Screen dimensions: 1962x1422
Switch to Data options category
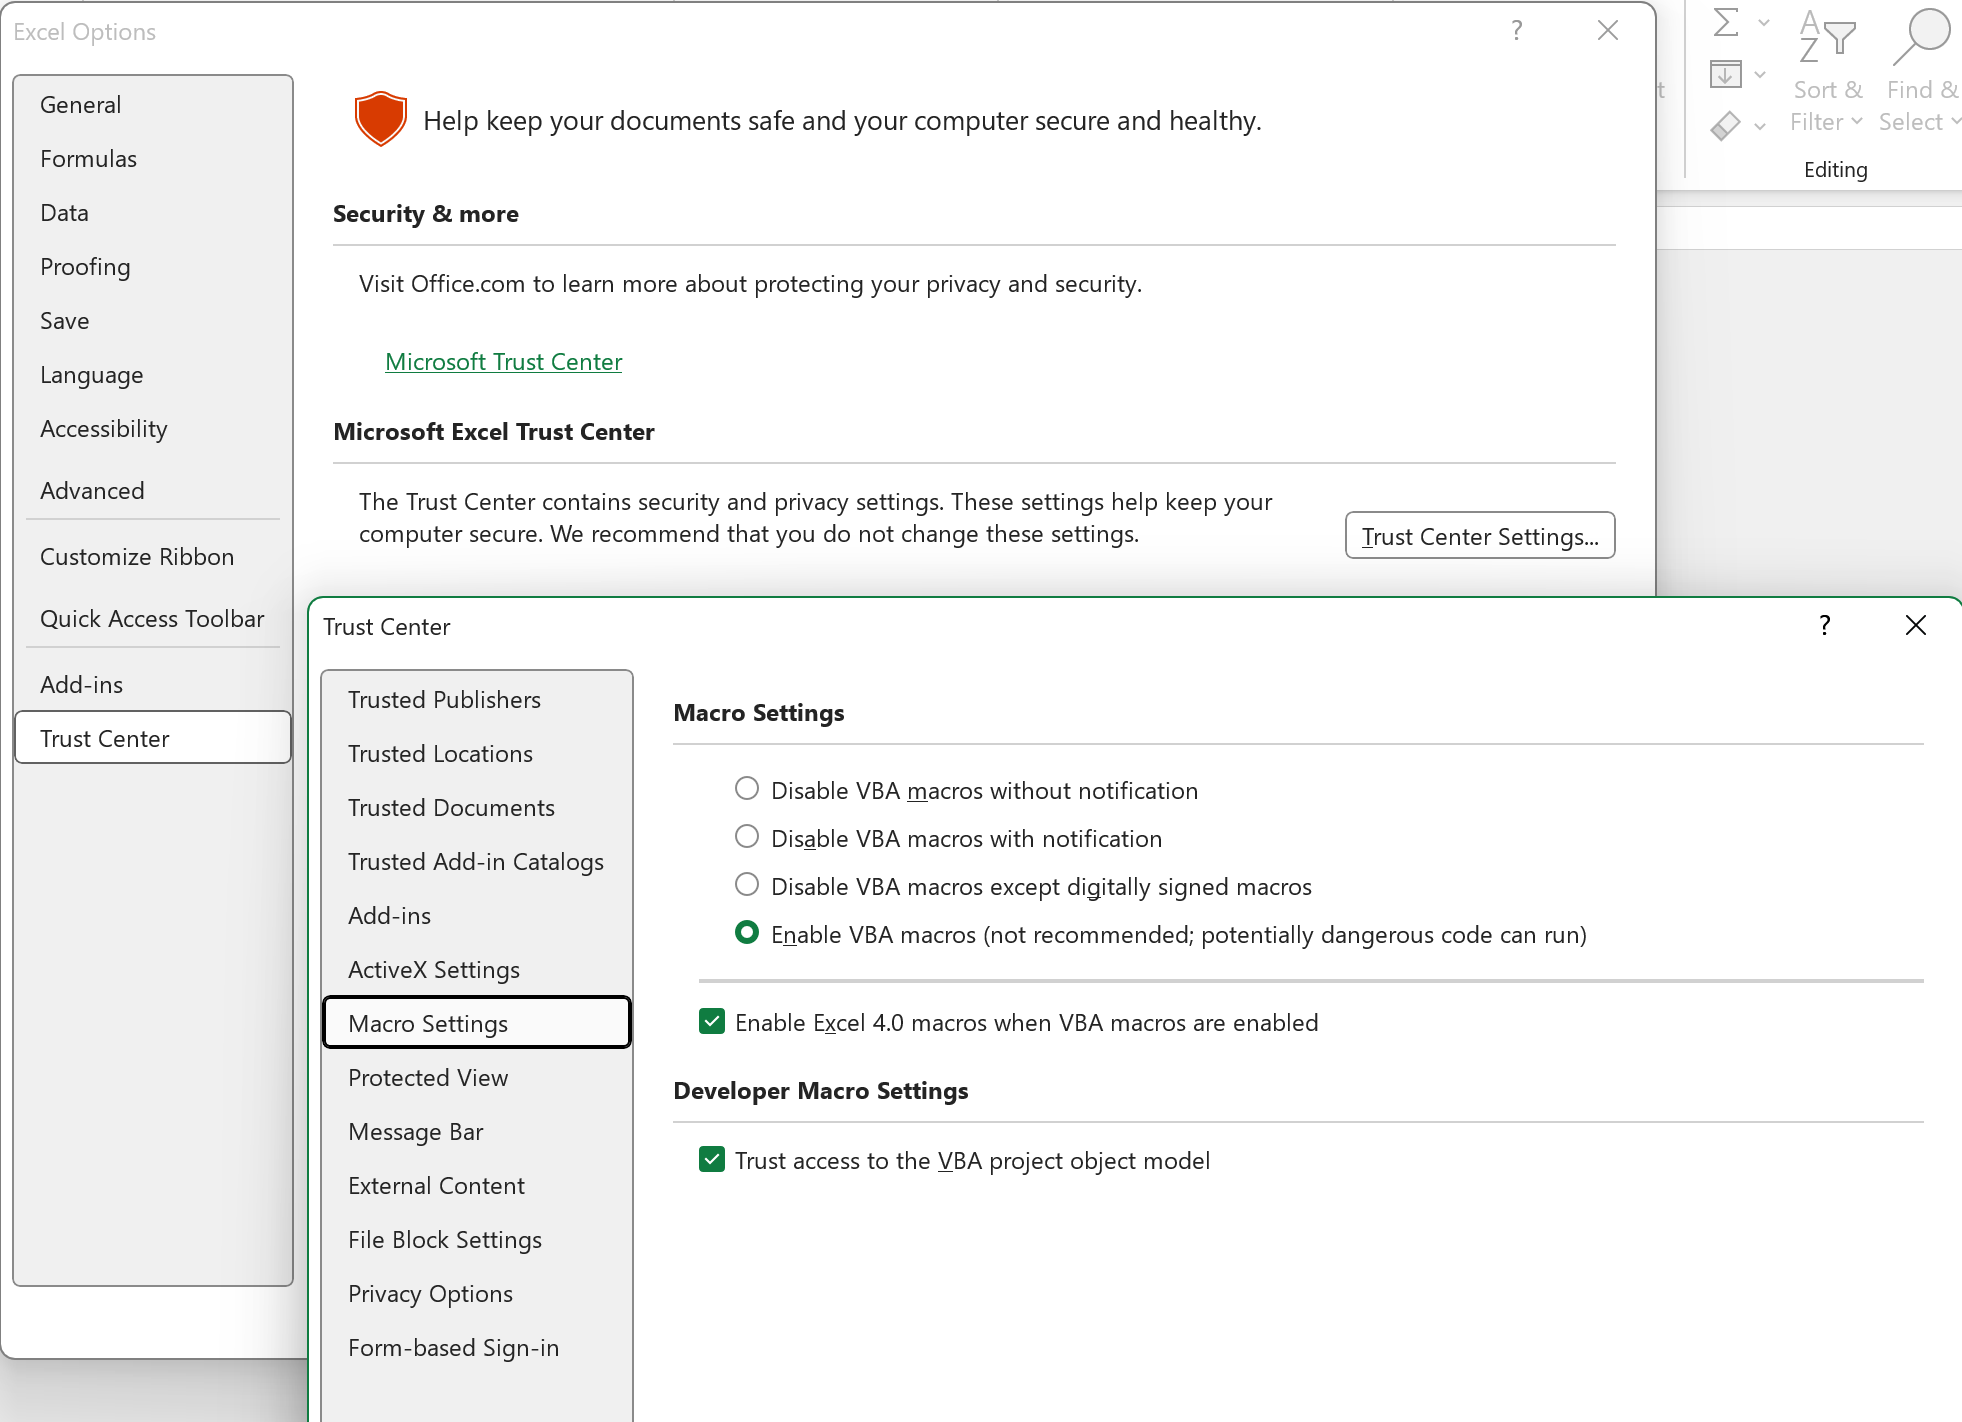click(153, 213)
